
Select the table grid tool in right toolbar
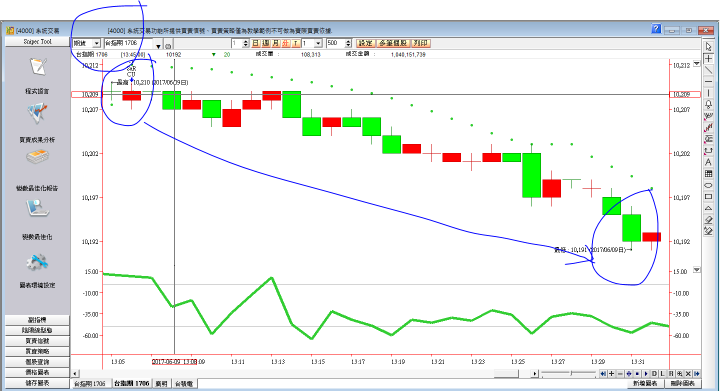(x=709, y=173)
